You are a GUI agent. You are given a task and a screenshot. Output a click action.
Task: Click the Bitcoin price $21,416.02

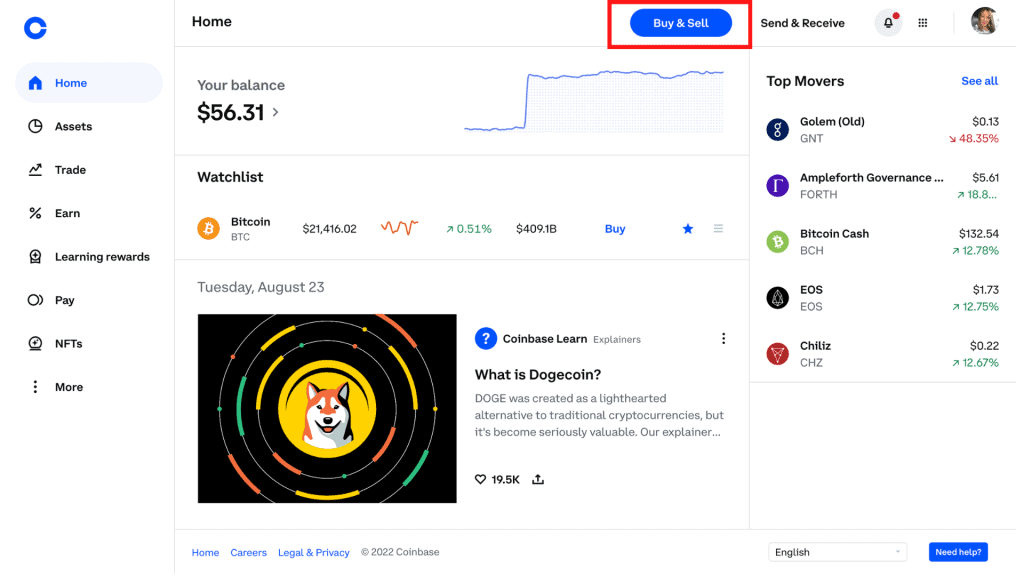pyautogui.click(x=329, y=229)
